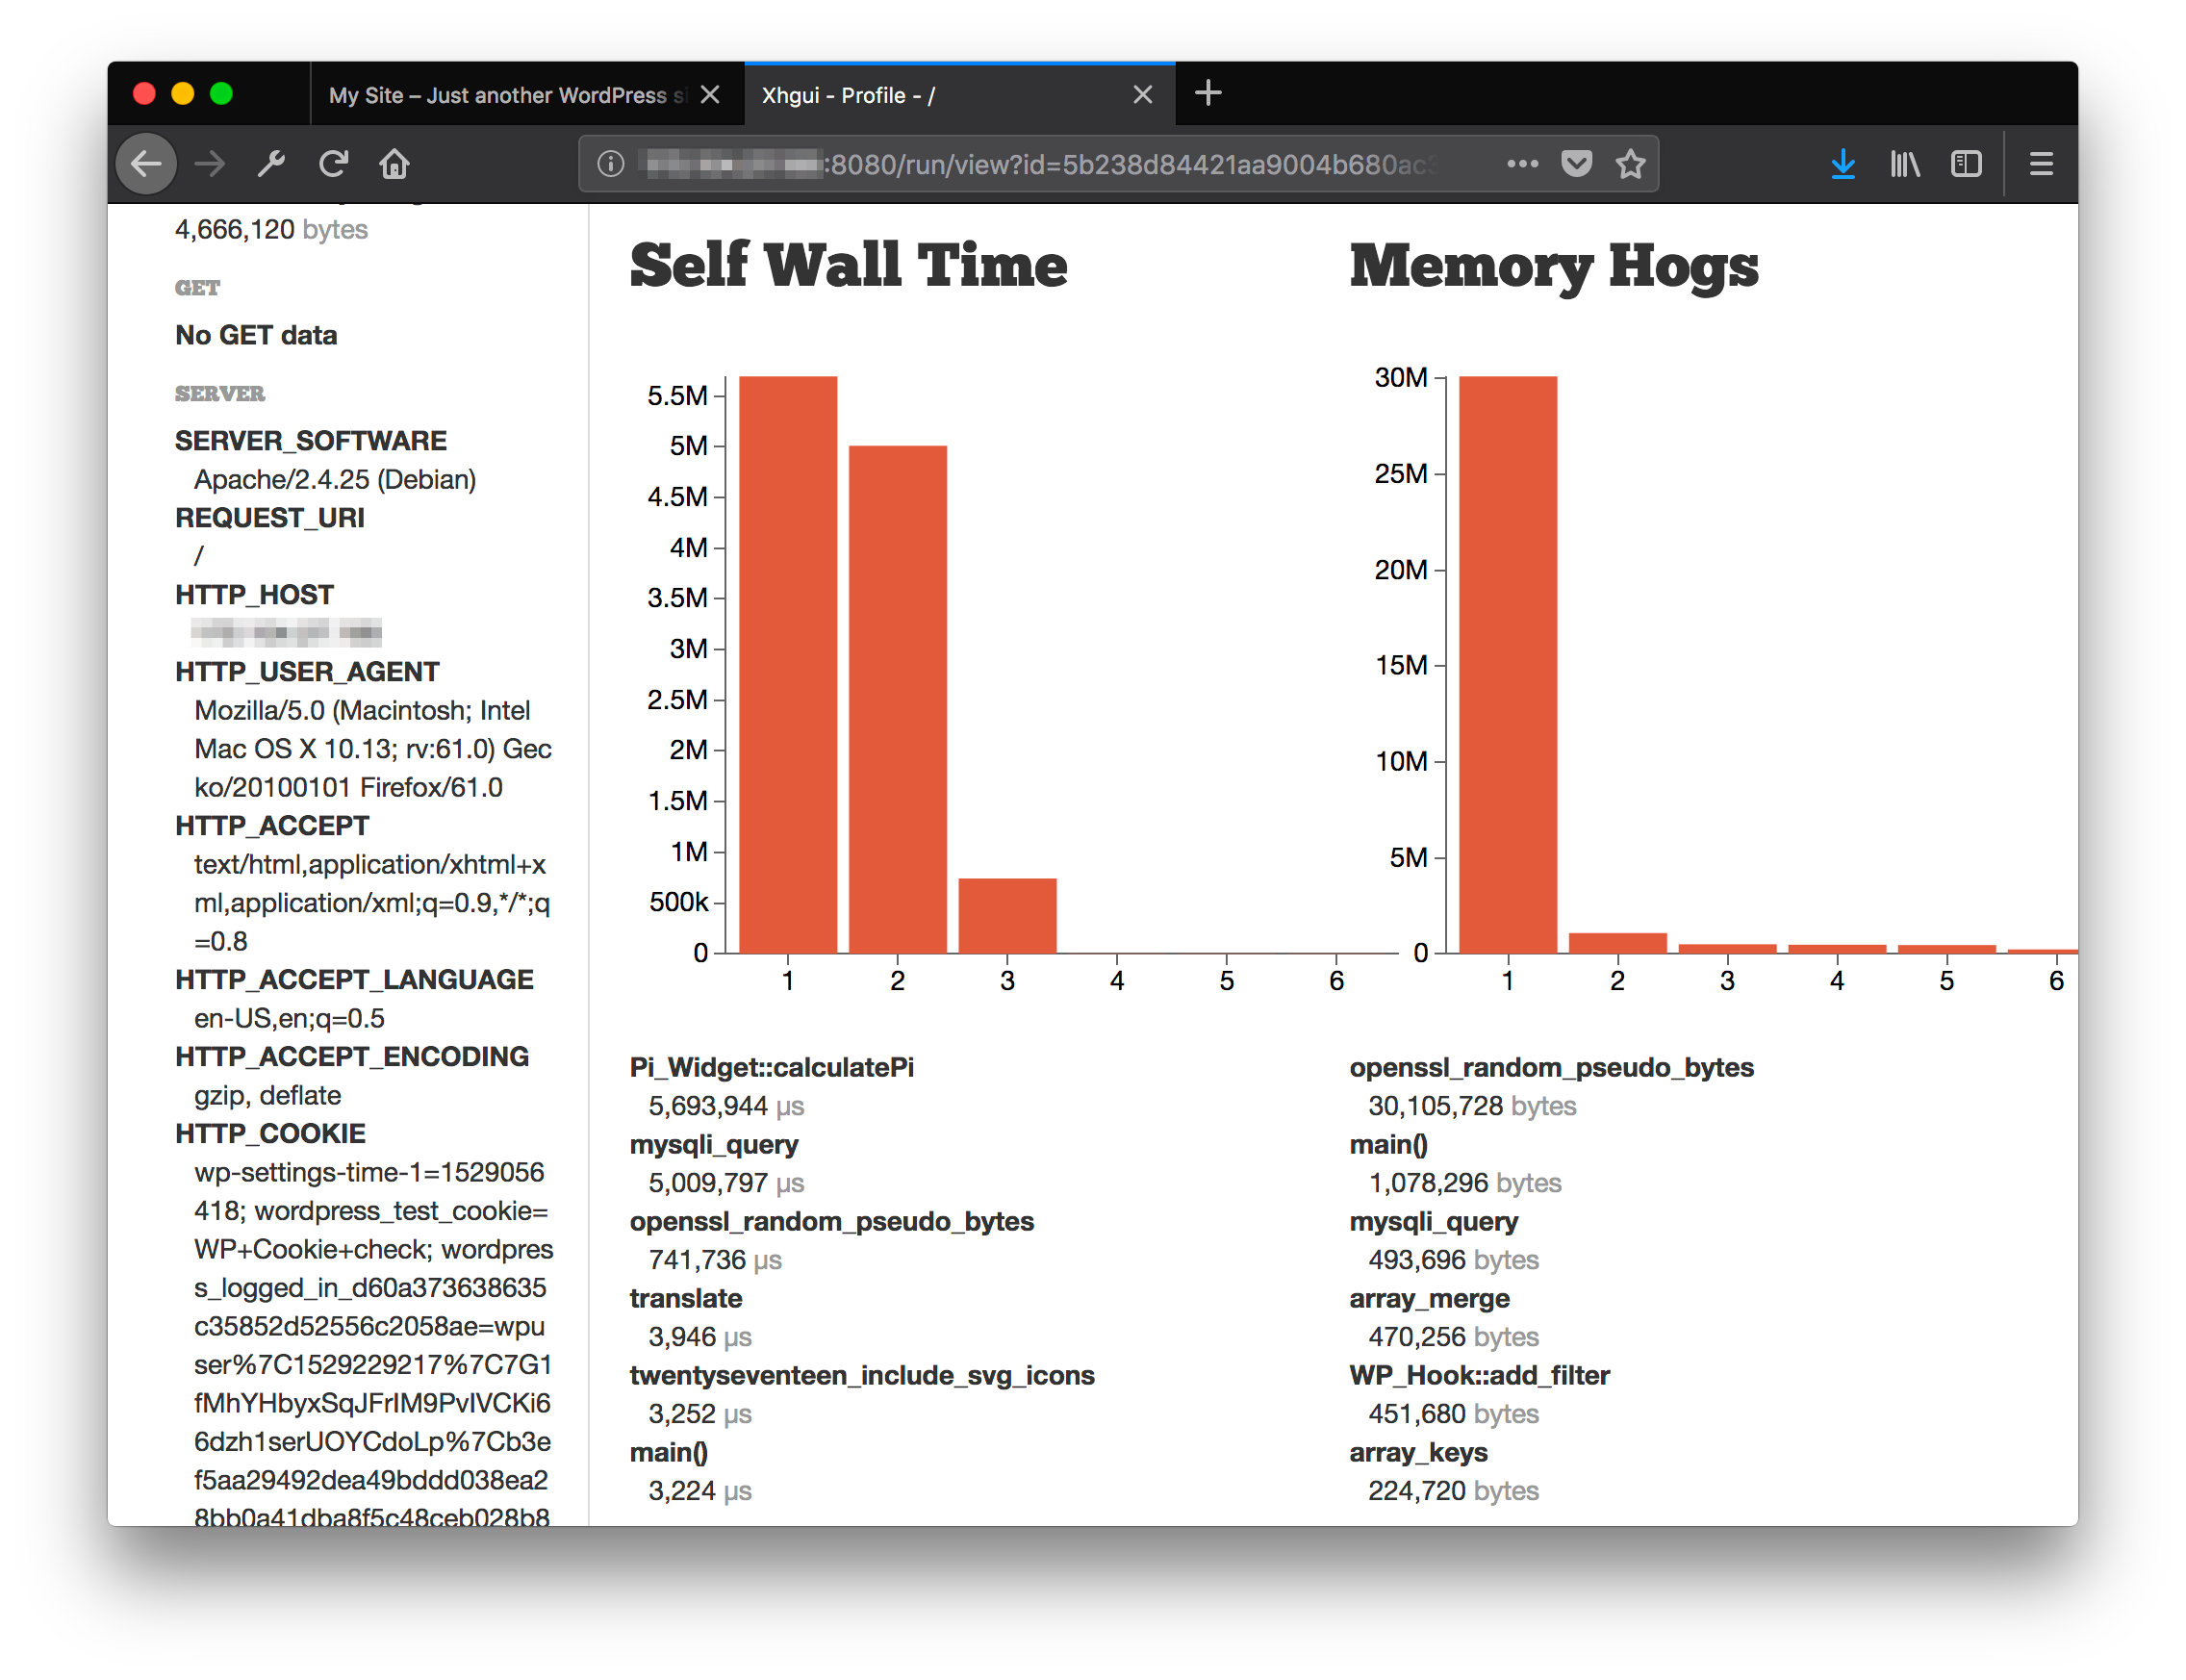Open the page actions ellipsis menu
Screen dimensions: 2186x1680
1523,163
